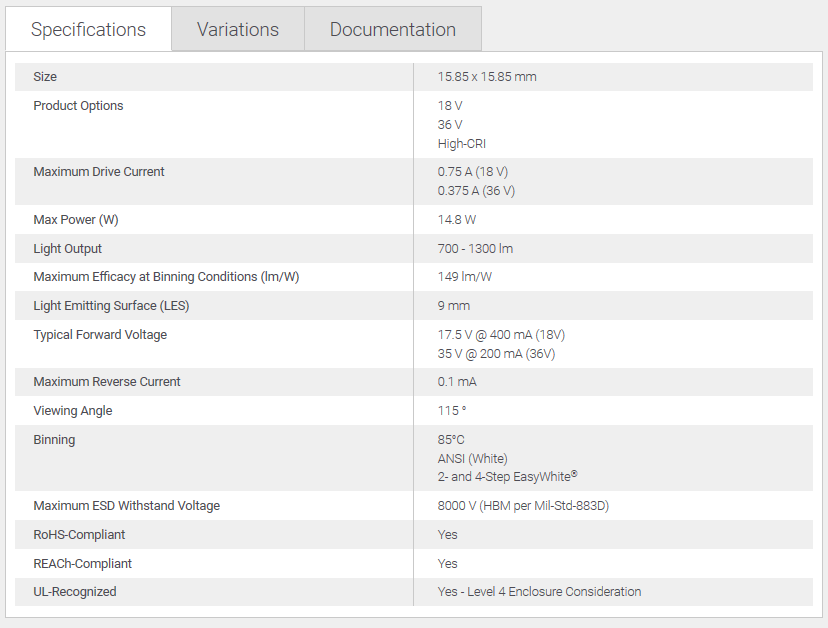Select the Specifications tab

point(88,29)
